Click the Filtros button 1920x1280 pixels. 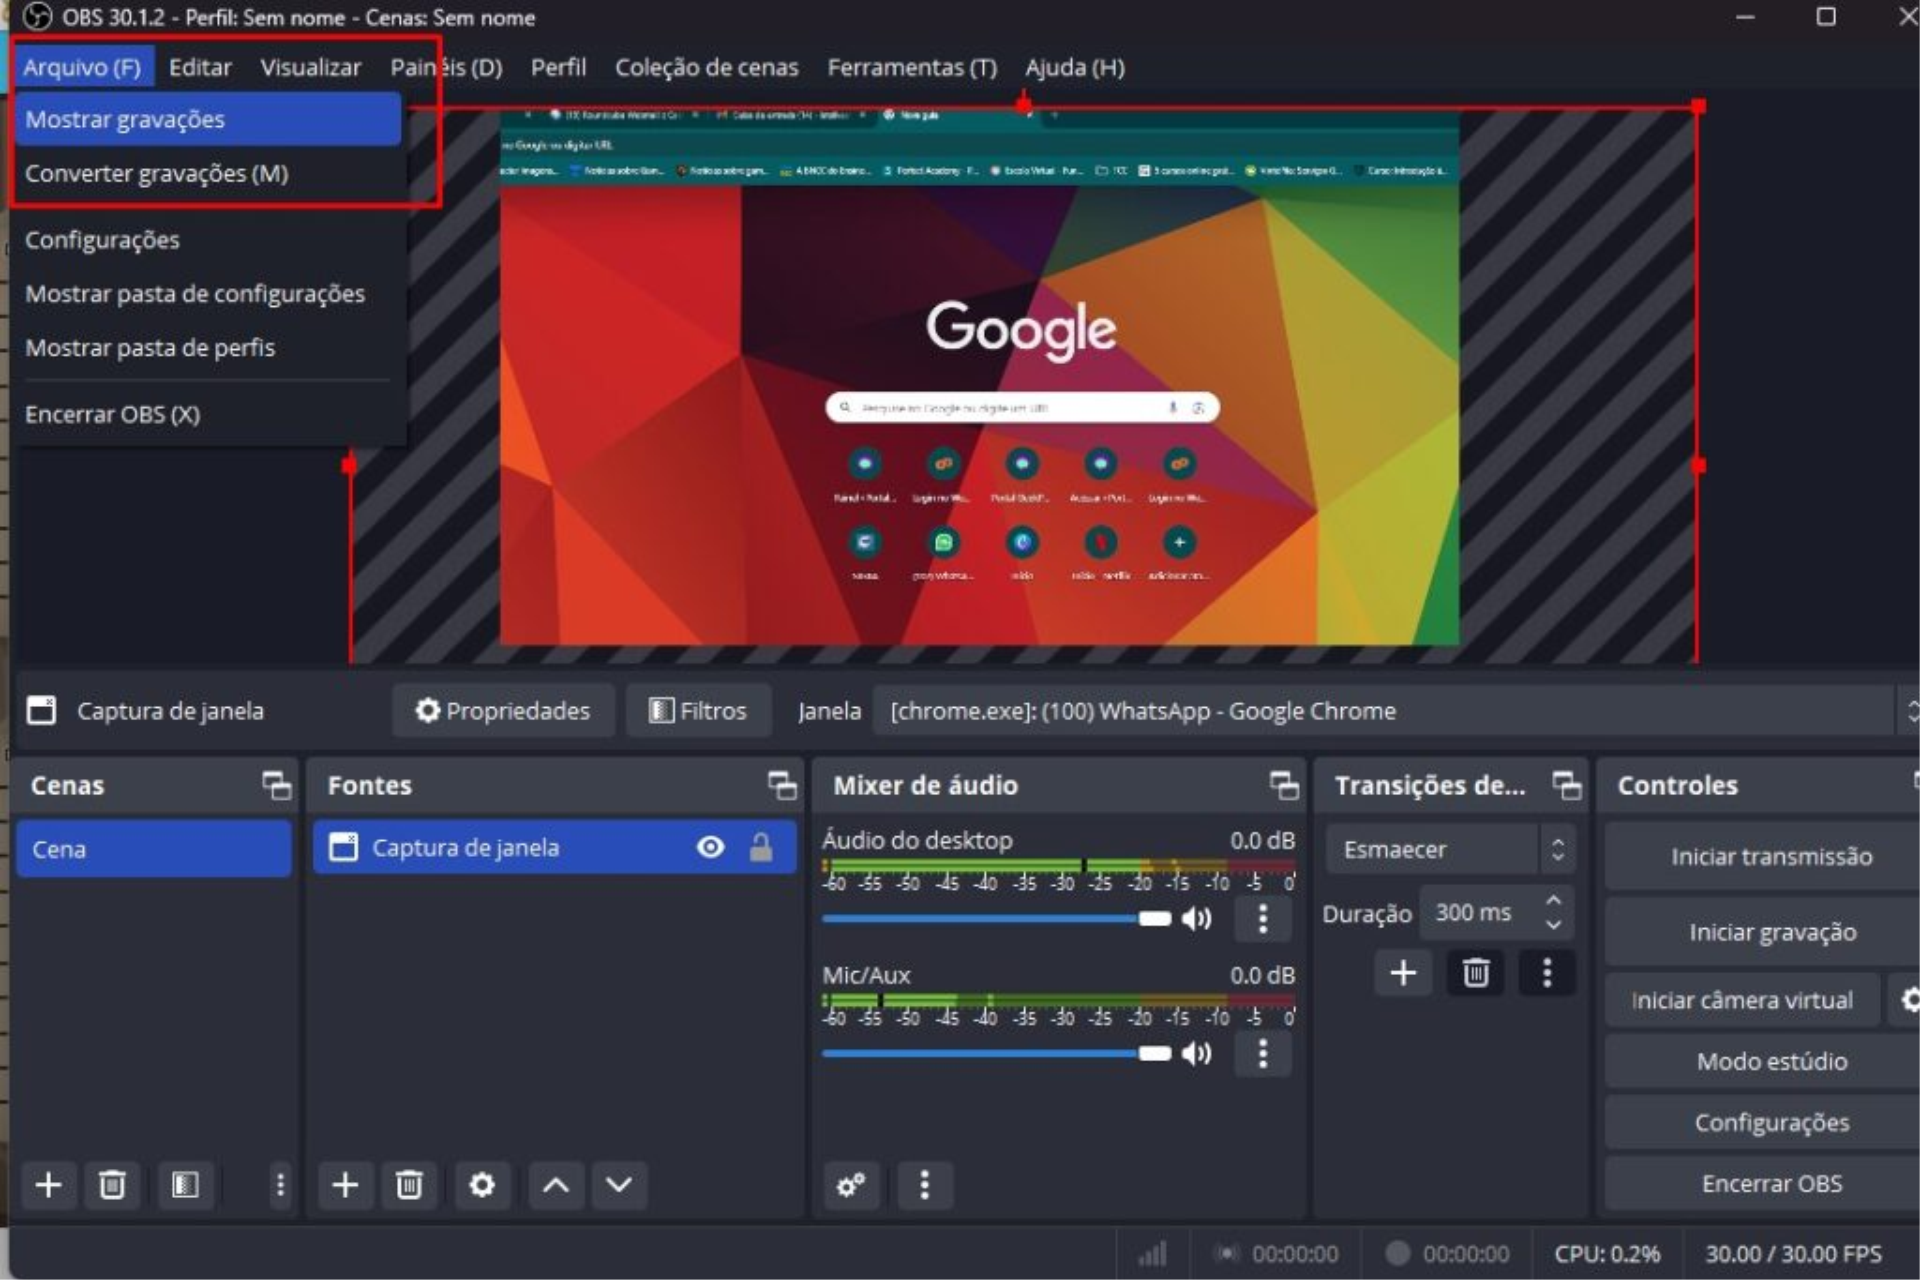click(698, 711)
